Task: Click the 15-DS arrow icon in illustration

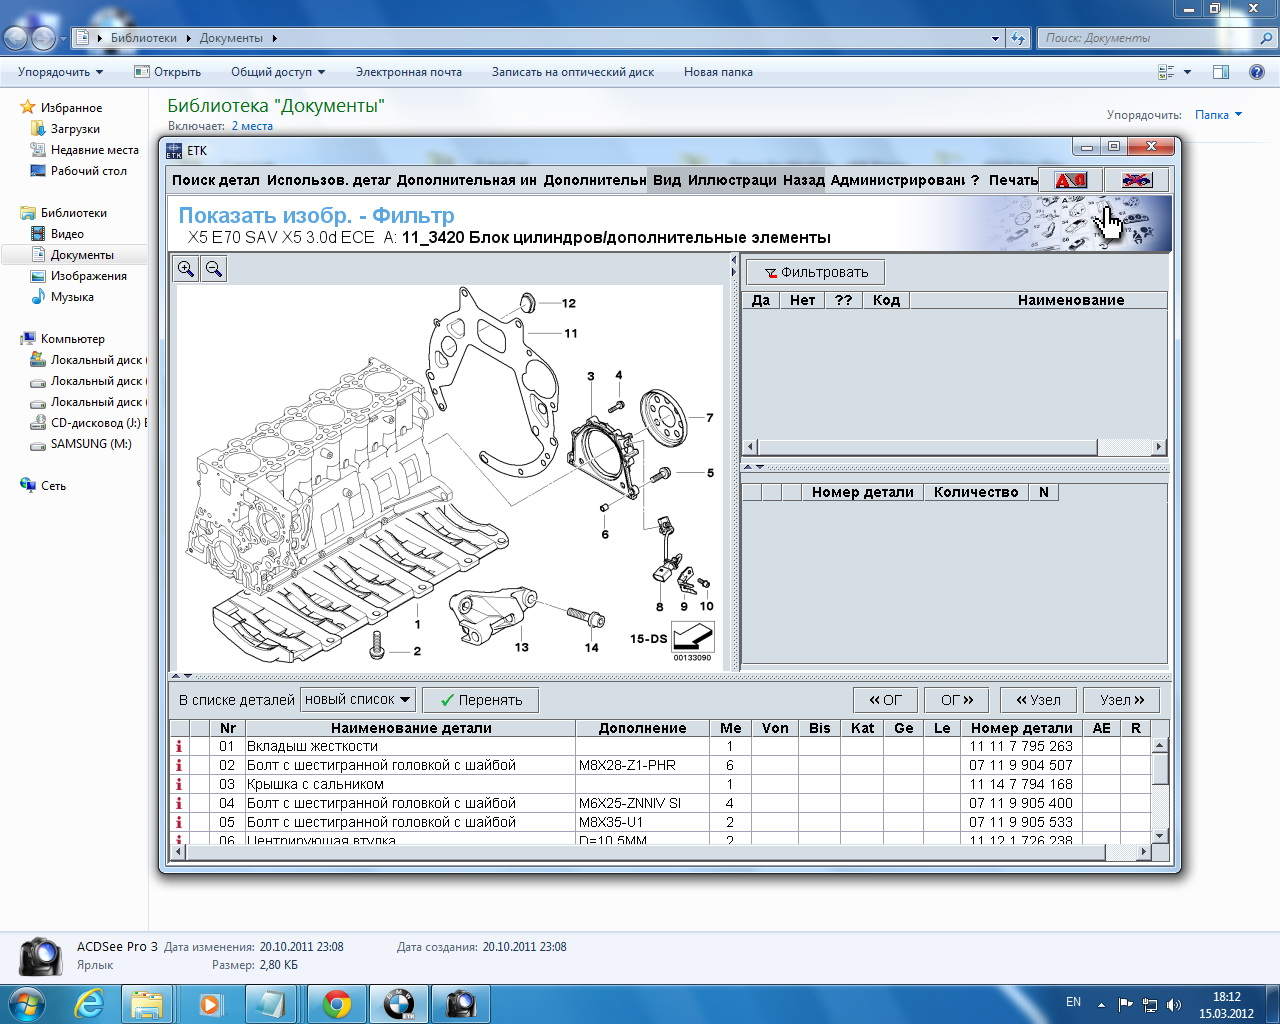Action: [x=692, y=637]
